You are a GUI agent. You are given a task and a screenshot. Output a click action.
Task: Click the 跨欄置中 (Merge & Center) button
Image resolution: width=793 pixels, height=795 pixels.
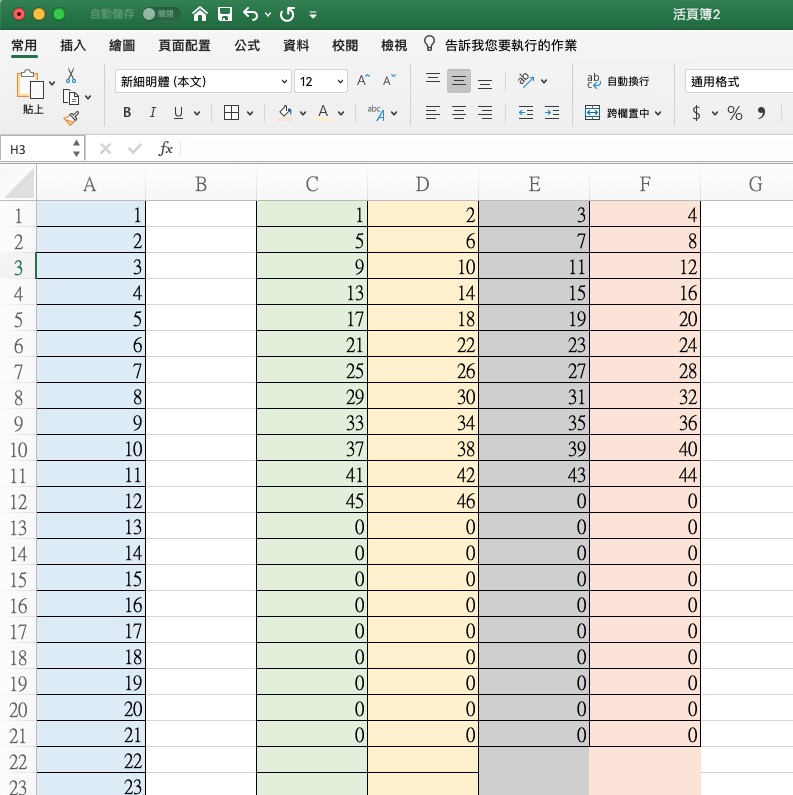point(623,113)
